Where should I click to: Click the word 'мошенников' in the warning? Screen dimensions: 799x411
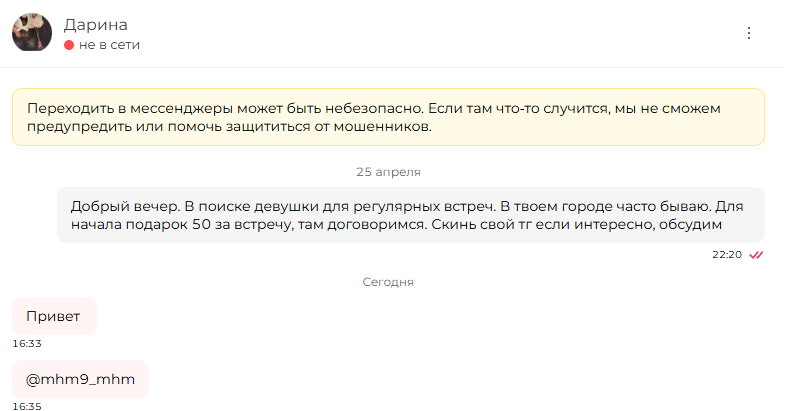(x=382, y=126)
